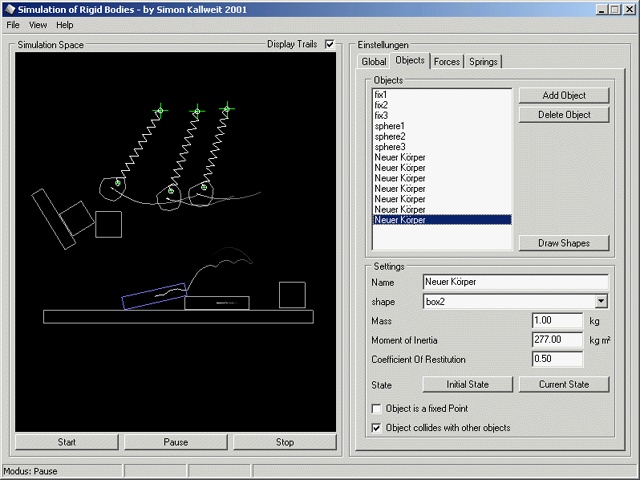This screenshot has height=480, width=640.
Task: Start the simulation
Action: coord(67,441)
